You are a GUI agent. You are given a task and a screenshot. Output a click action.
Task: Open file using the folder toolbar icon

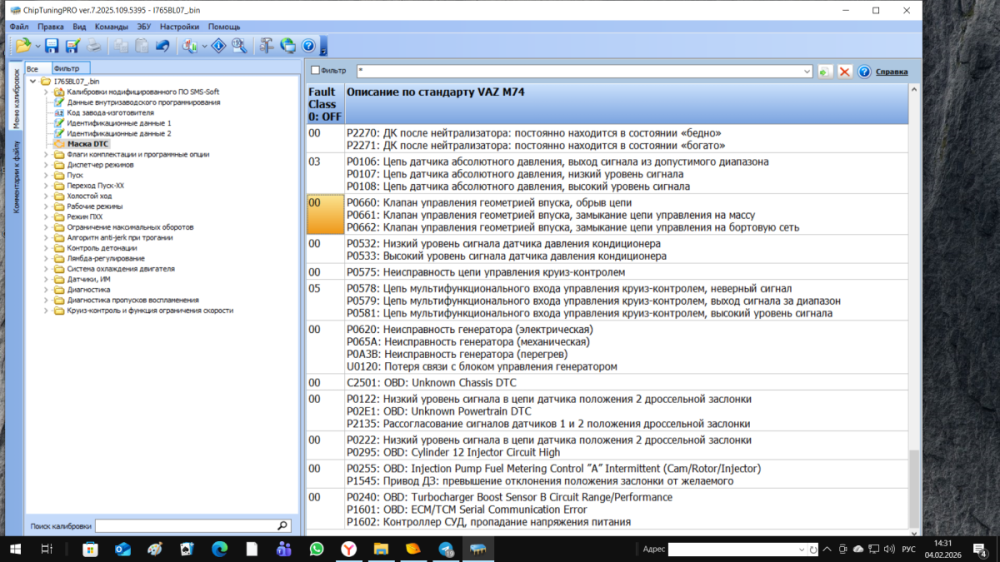[x=23, y=46]
